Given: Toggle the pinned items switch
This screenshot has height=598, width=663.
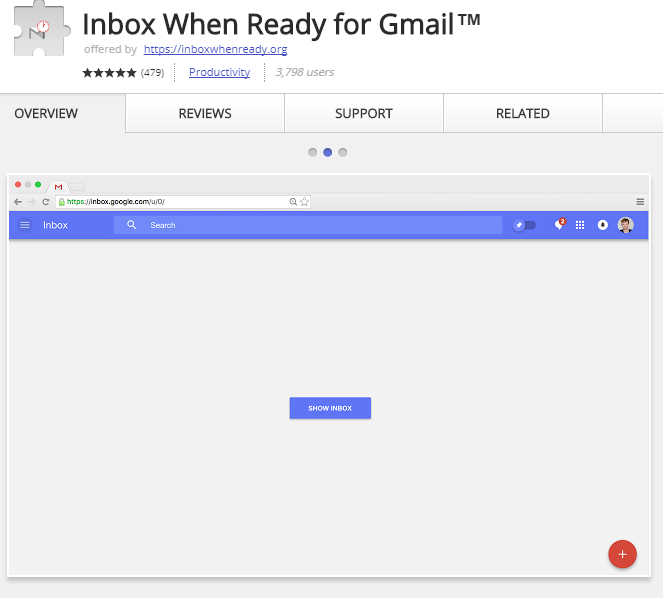Looking at the screenshot, I should pos(524,225).
